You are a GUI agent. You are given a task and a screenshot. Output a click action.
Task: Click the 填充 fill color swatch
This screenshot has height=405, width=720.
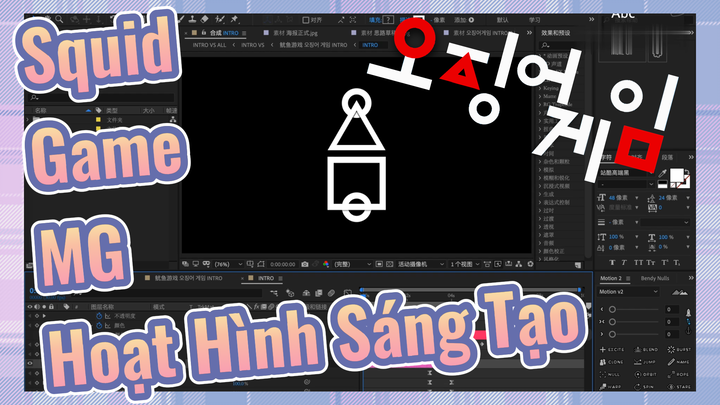(388, 20)
